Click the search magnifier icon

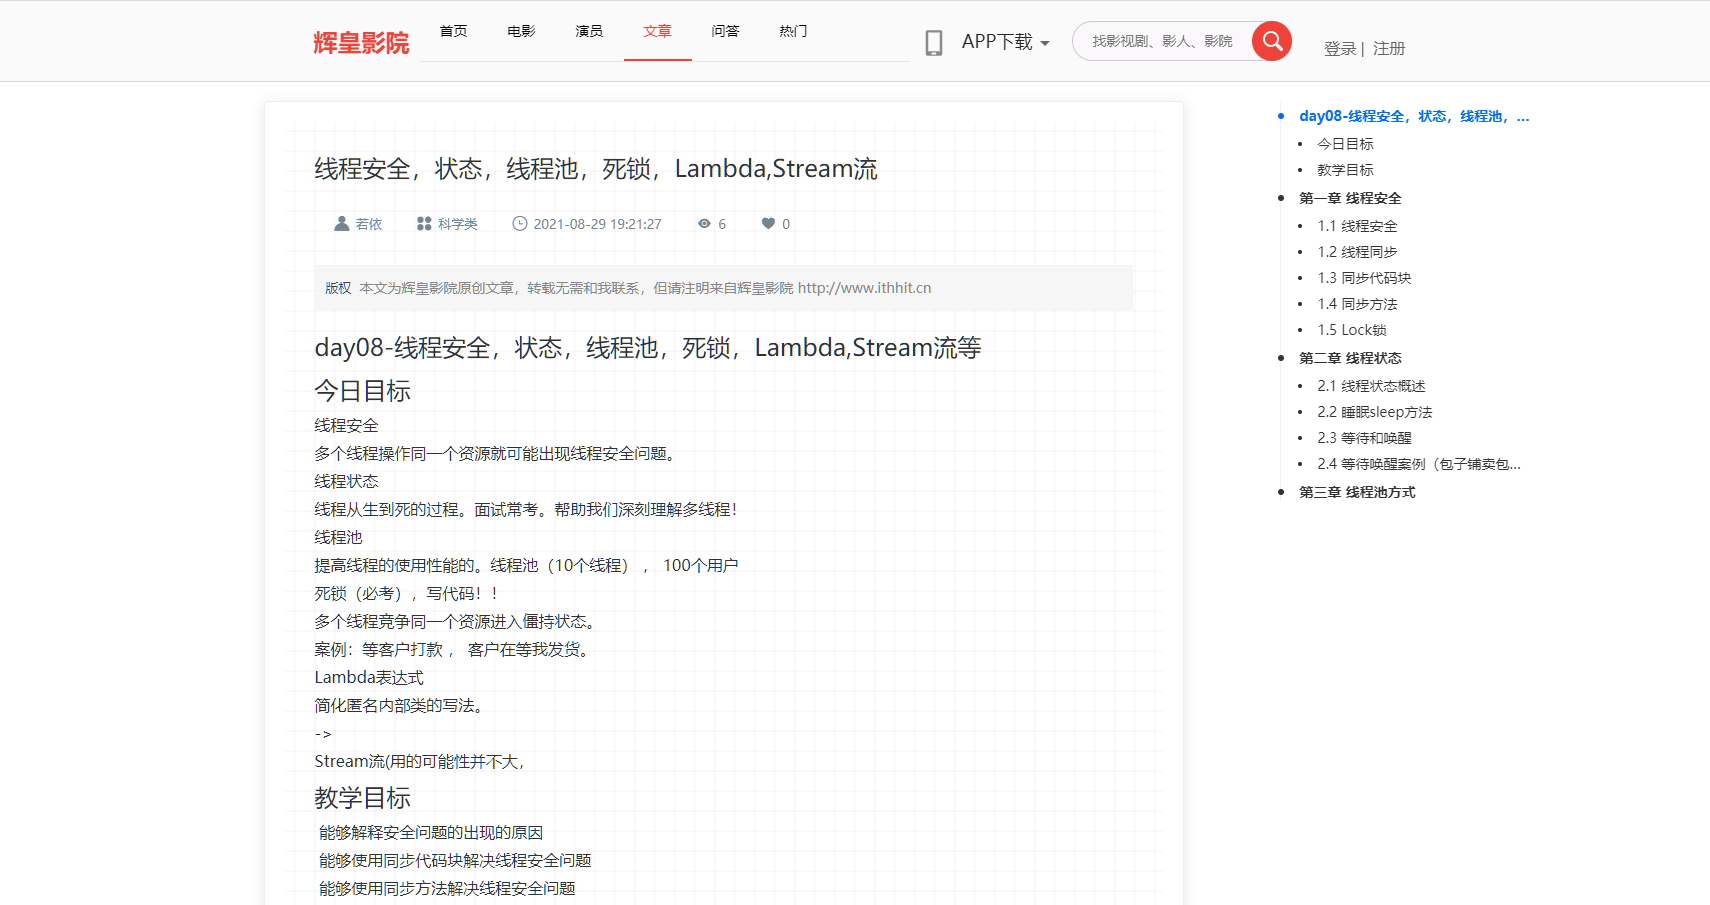click(1271, 41)
